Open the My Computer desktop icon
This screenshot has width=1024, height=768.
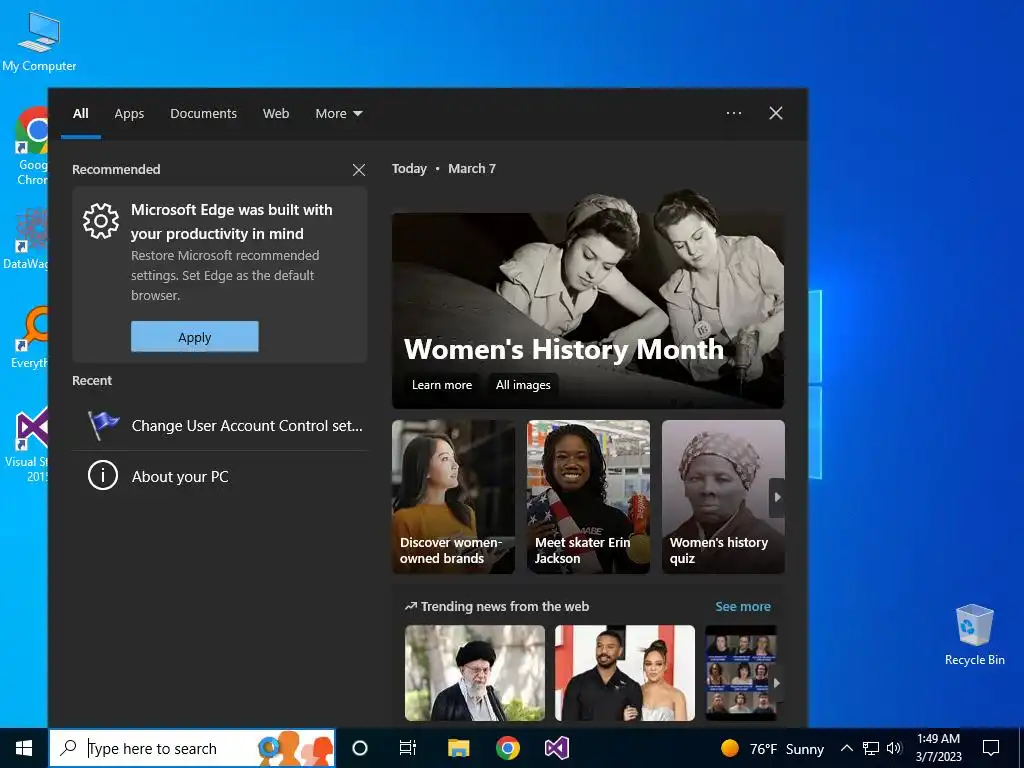(39, 42)
